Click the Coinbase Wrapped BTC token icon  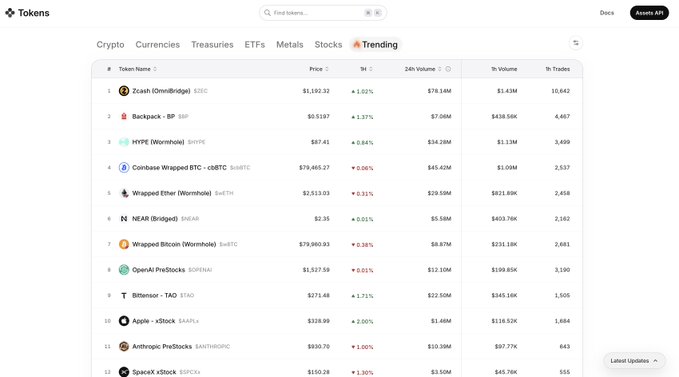[124, 168]
